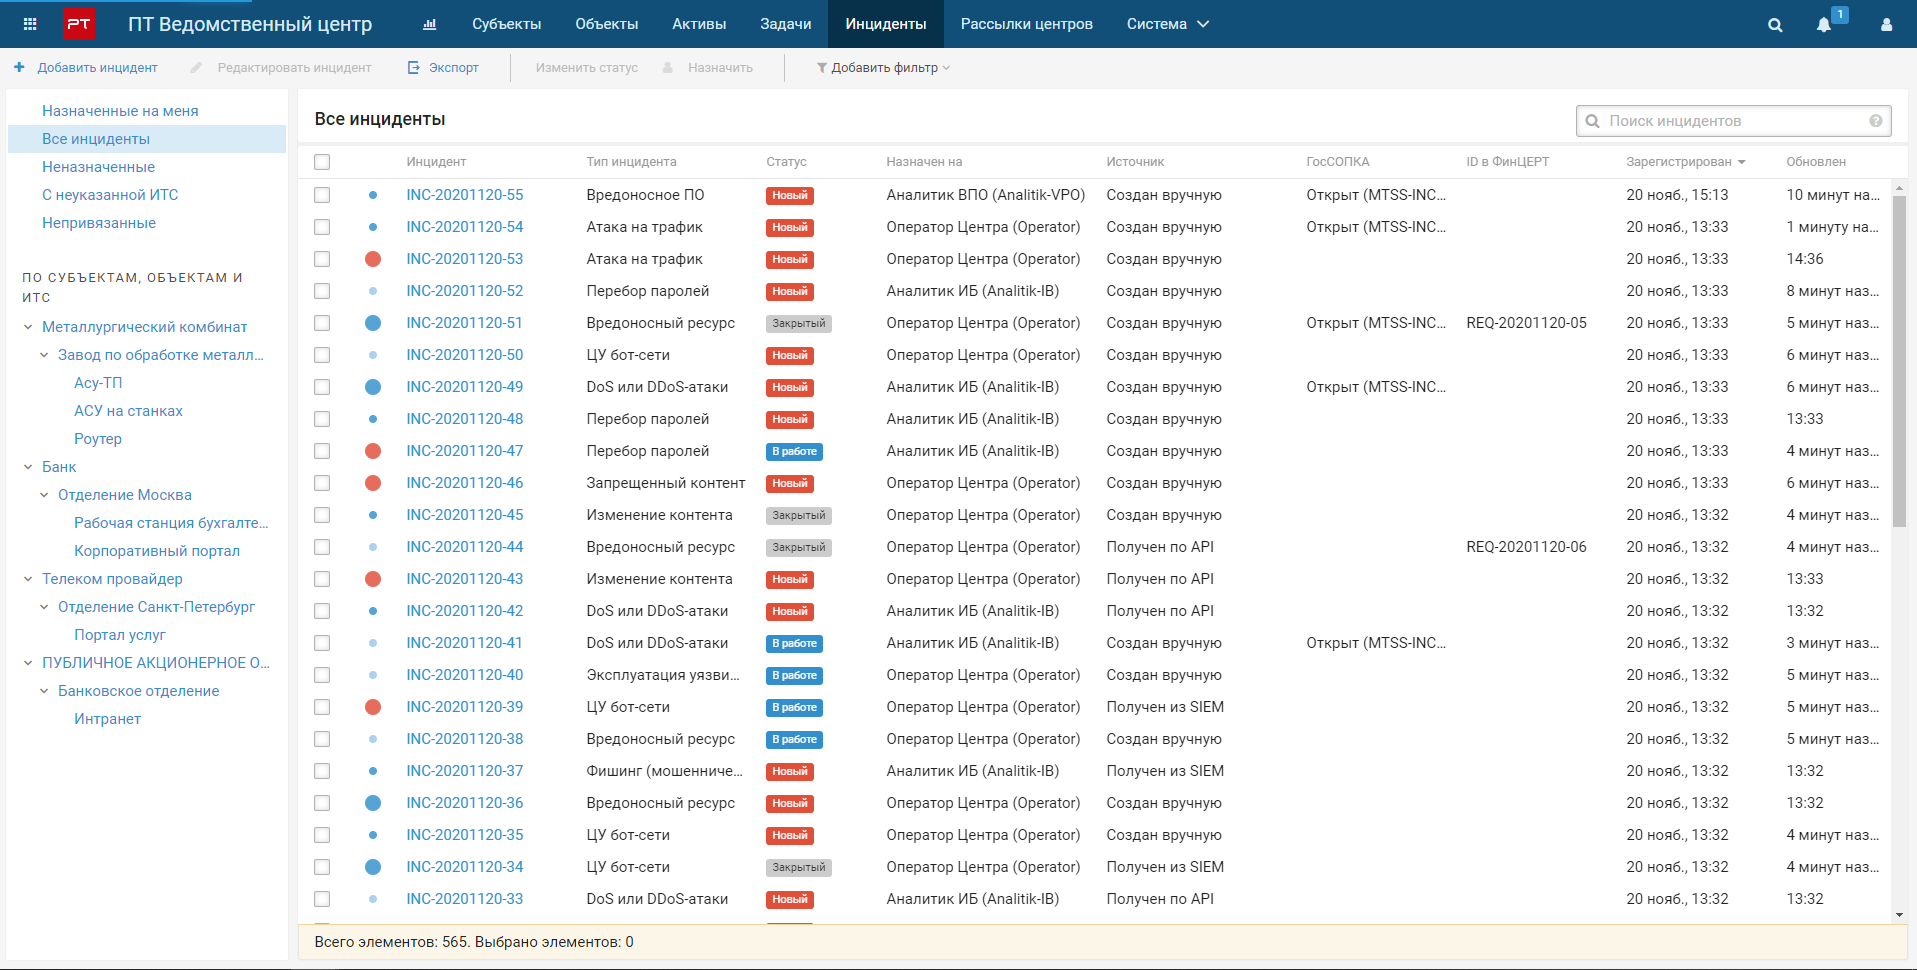Go to the 'Задачи' section
The image size is (1917, 970).
786,24
